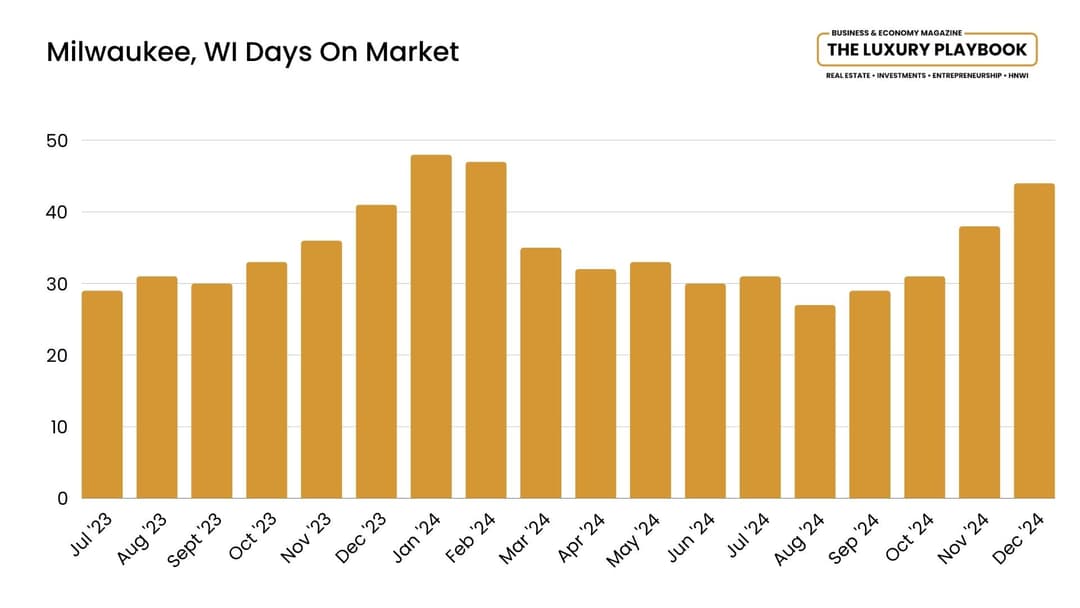
Task: Click the Real Estate Investments tagline
Action: coord(926,76)
